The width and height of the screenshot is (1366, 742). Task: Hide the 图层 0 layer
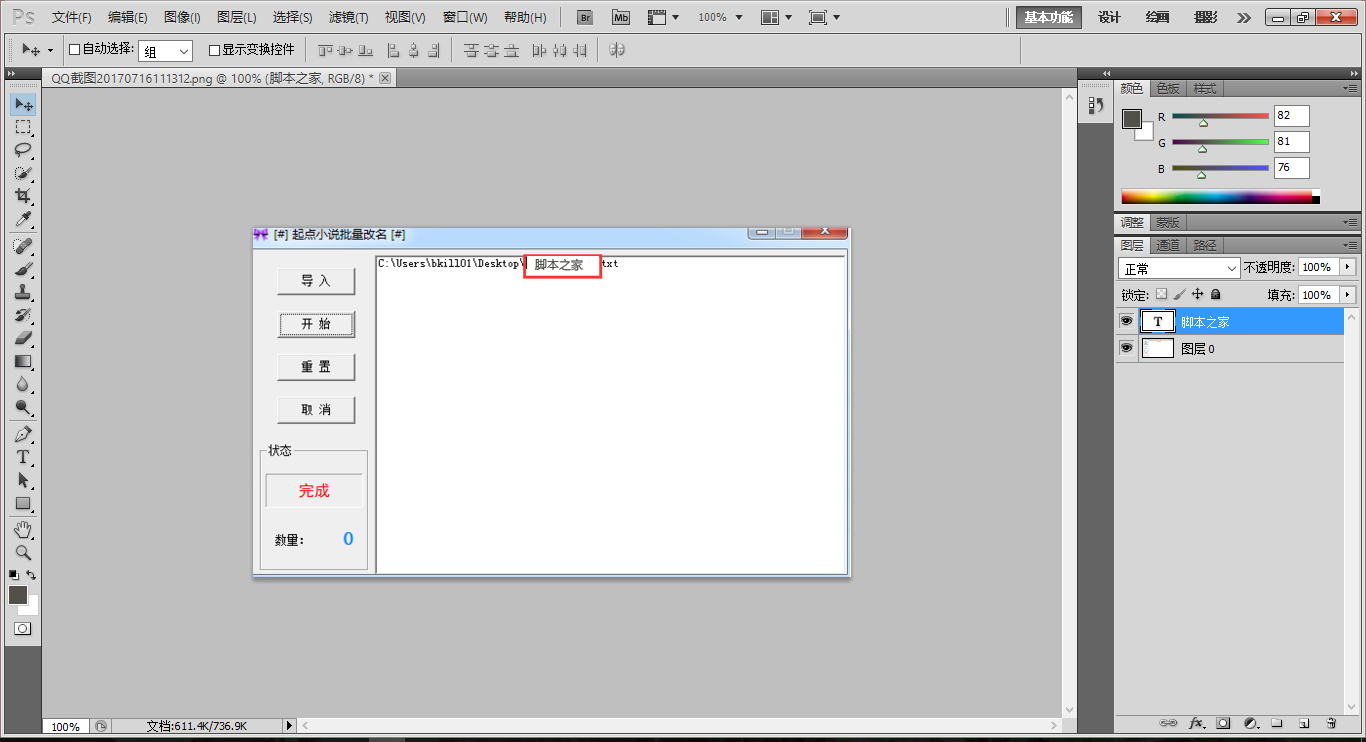click(x=1126, y=348)
